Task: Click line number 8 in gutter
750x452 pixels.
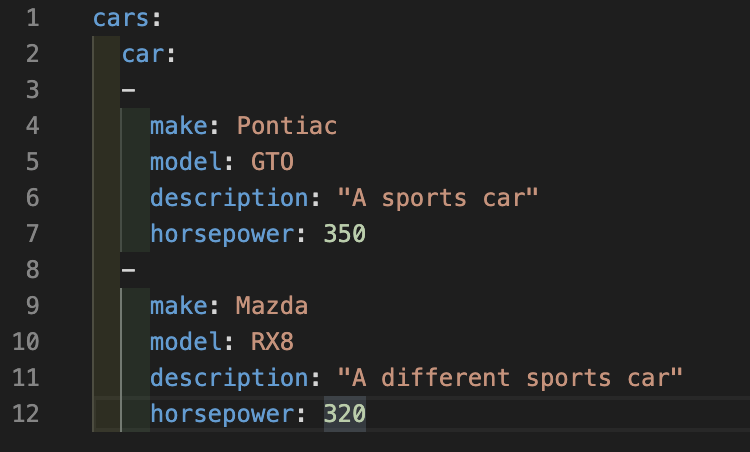Action: click(x=33, y=270)
